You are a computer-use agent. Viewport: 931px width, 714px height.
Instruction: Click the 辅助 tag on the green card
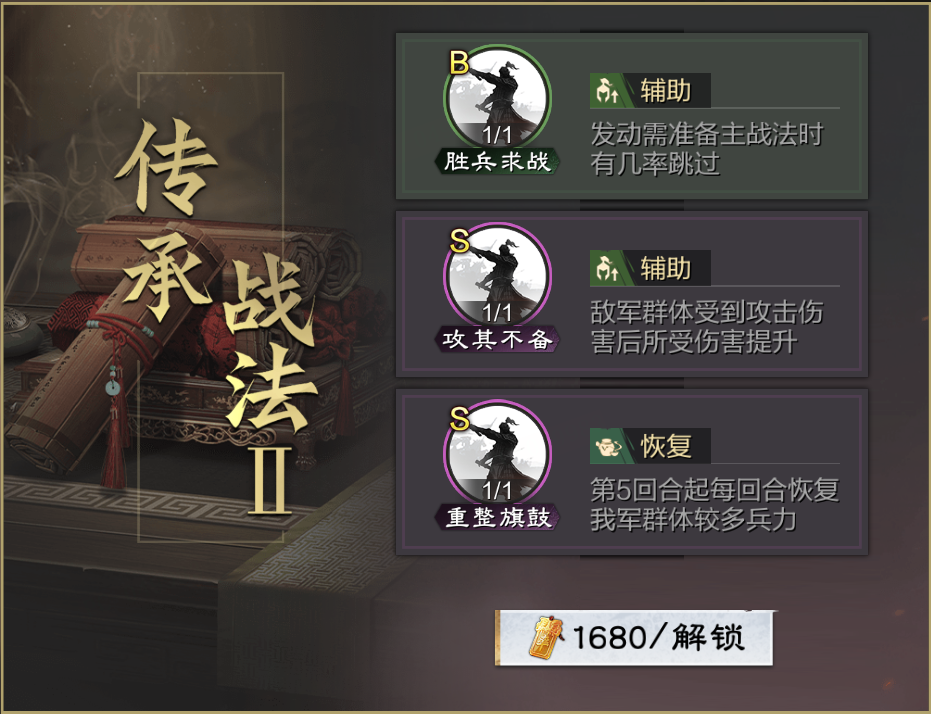coord(665,91)
